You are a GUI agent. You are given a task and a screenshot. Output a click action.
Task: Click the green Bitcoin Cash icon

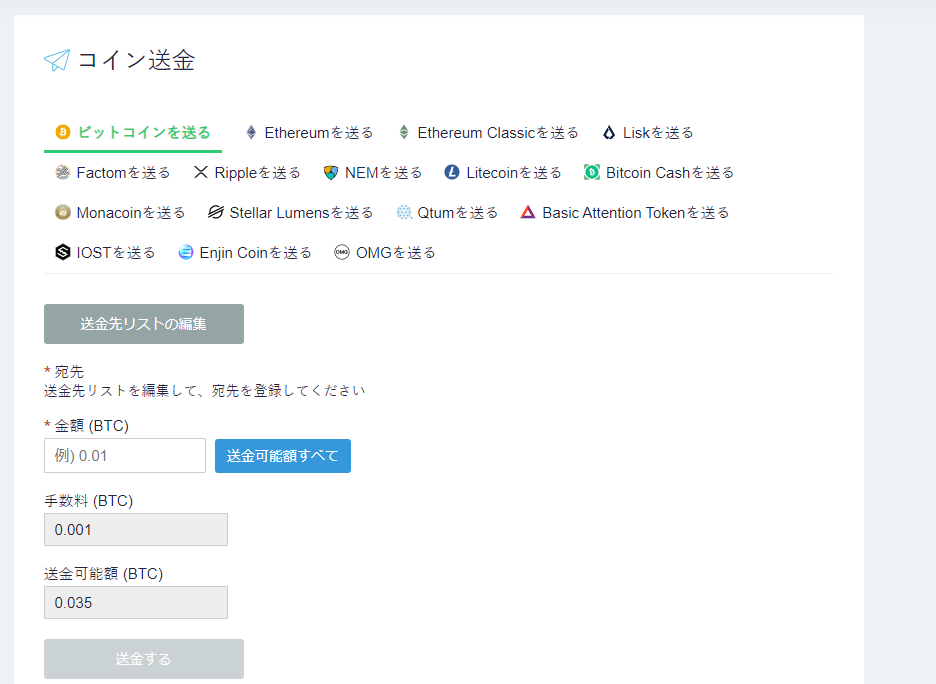tap(592, 172)
